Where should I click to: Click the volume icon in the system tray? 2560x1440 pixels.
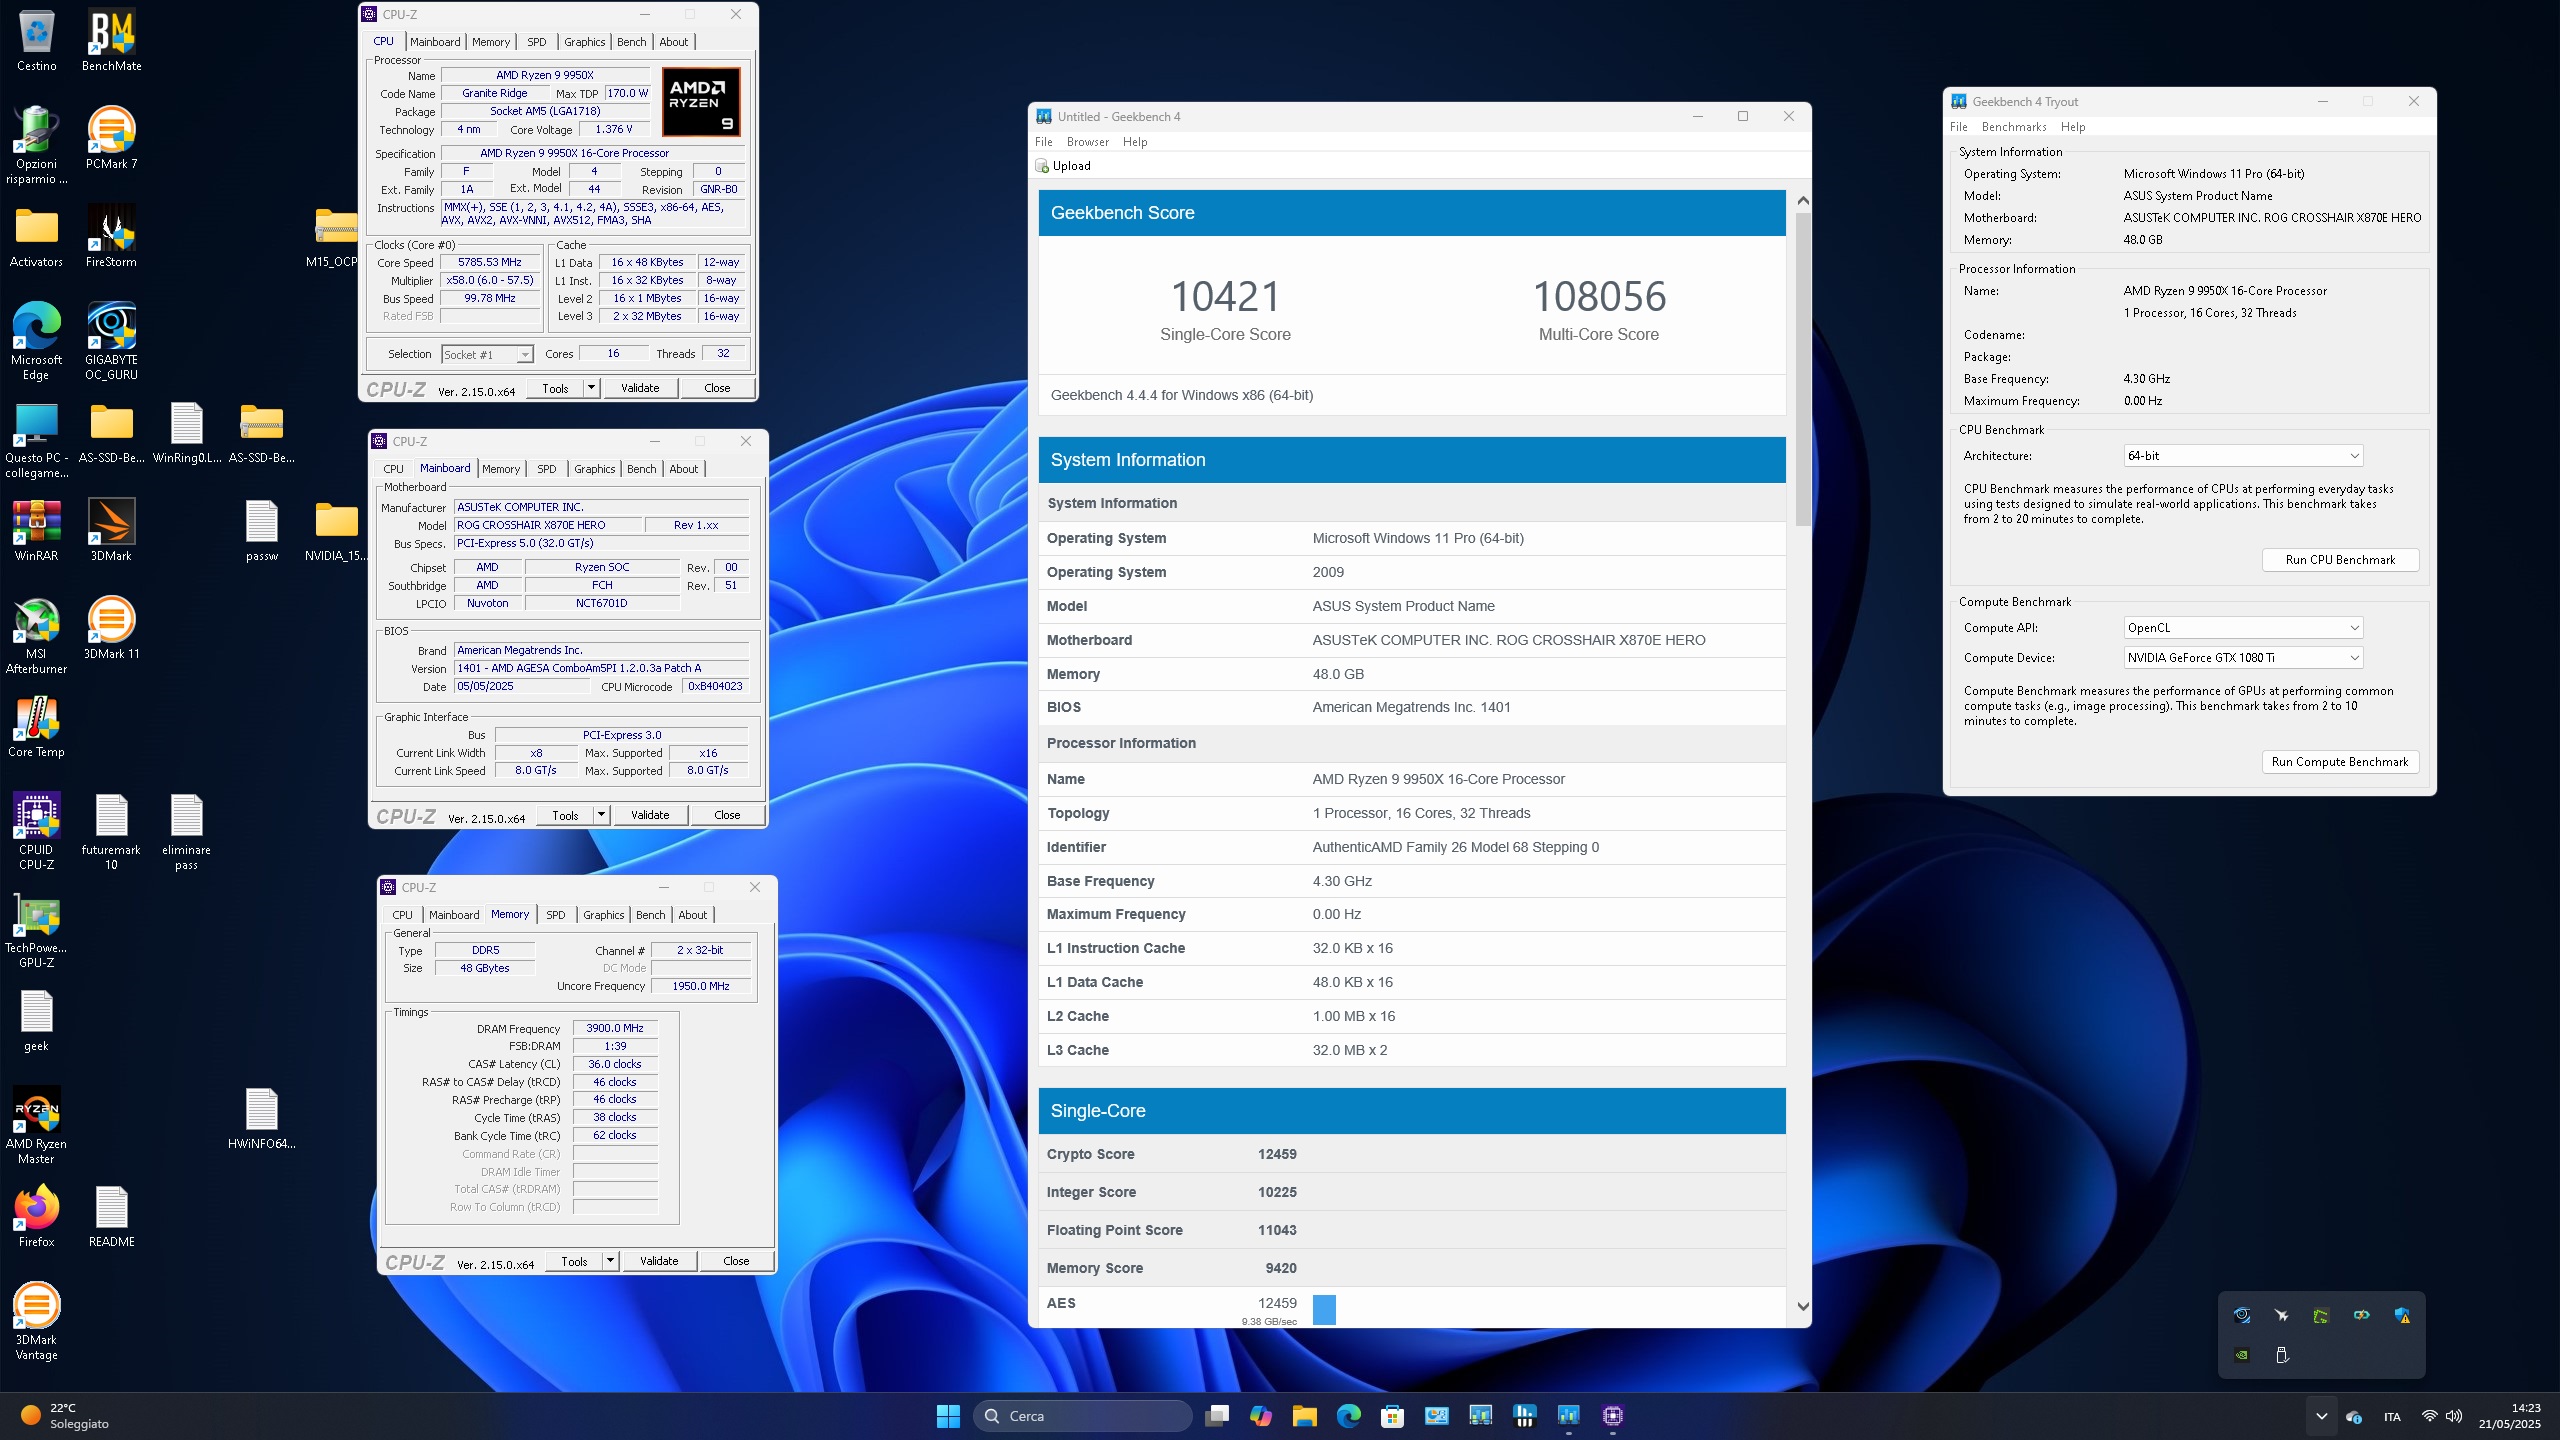point(2454,1416)
